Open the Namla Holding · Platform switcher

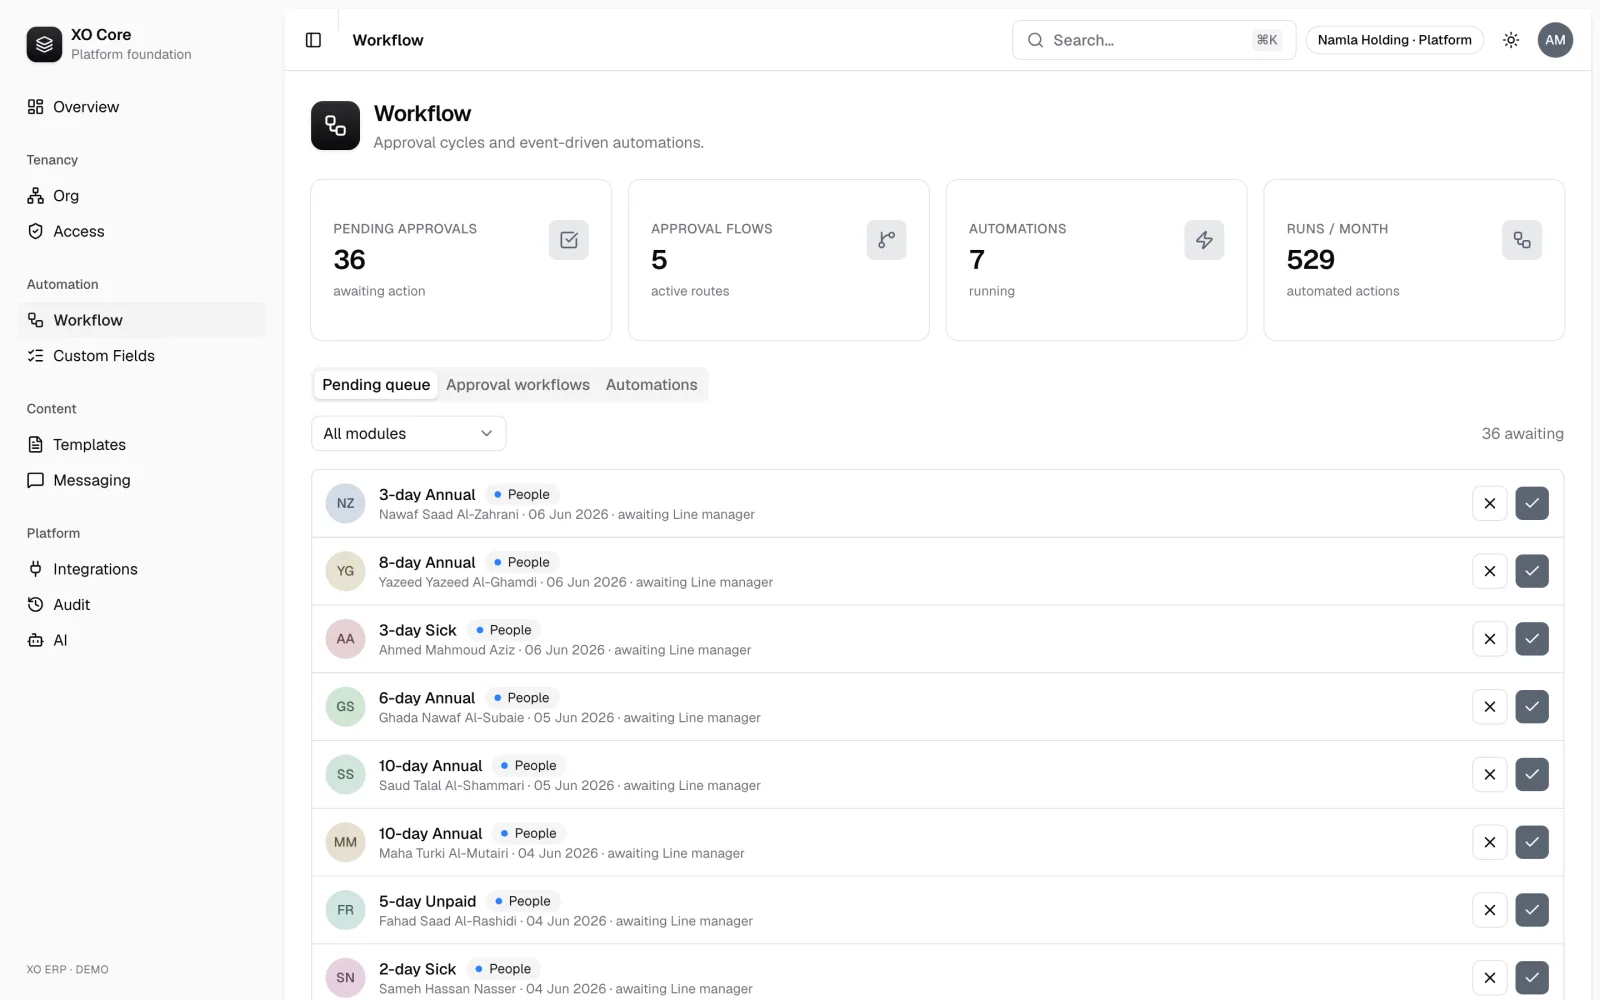pyautogui.click(x=1394, y=40)
